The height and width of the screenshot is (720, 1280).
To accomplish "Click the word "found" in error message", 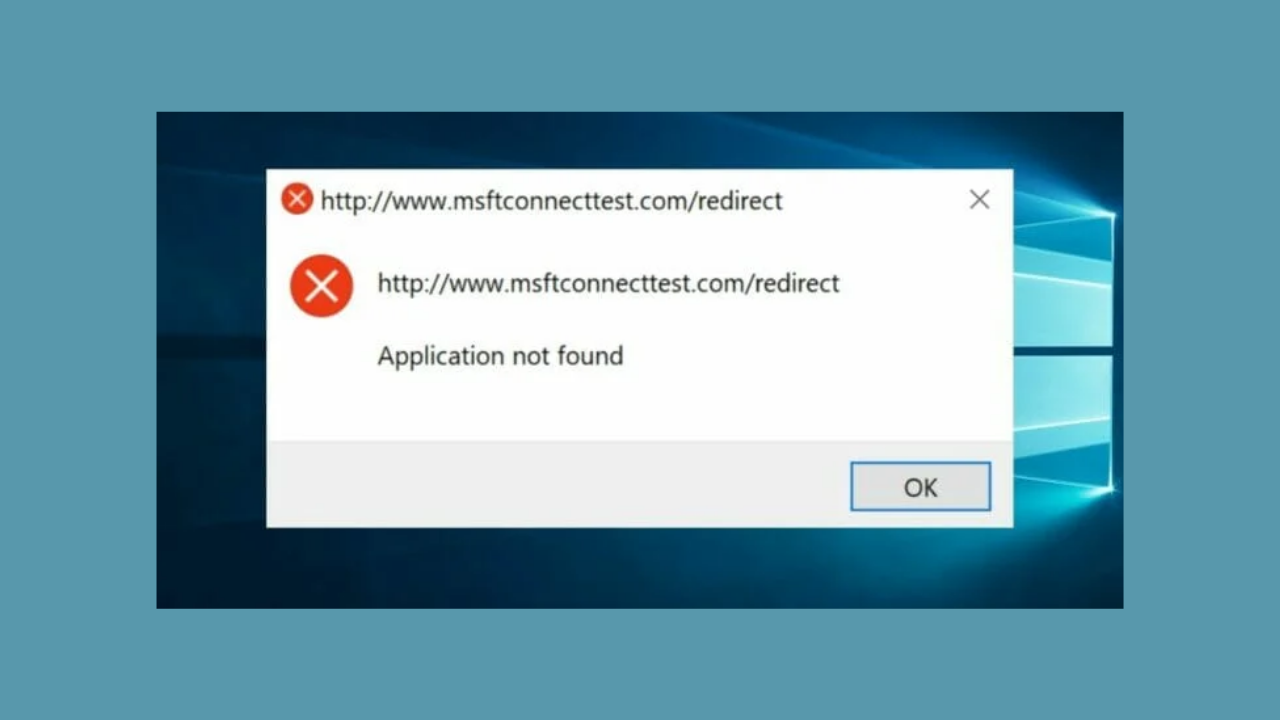I will pos(591,356).
